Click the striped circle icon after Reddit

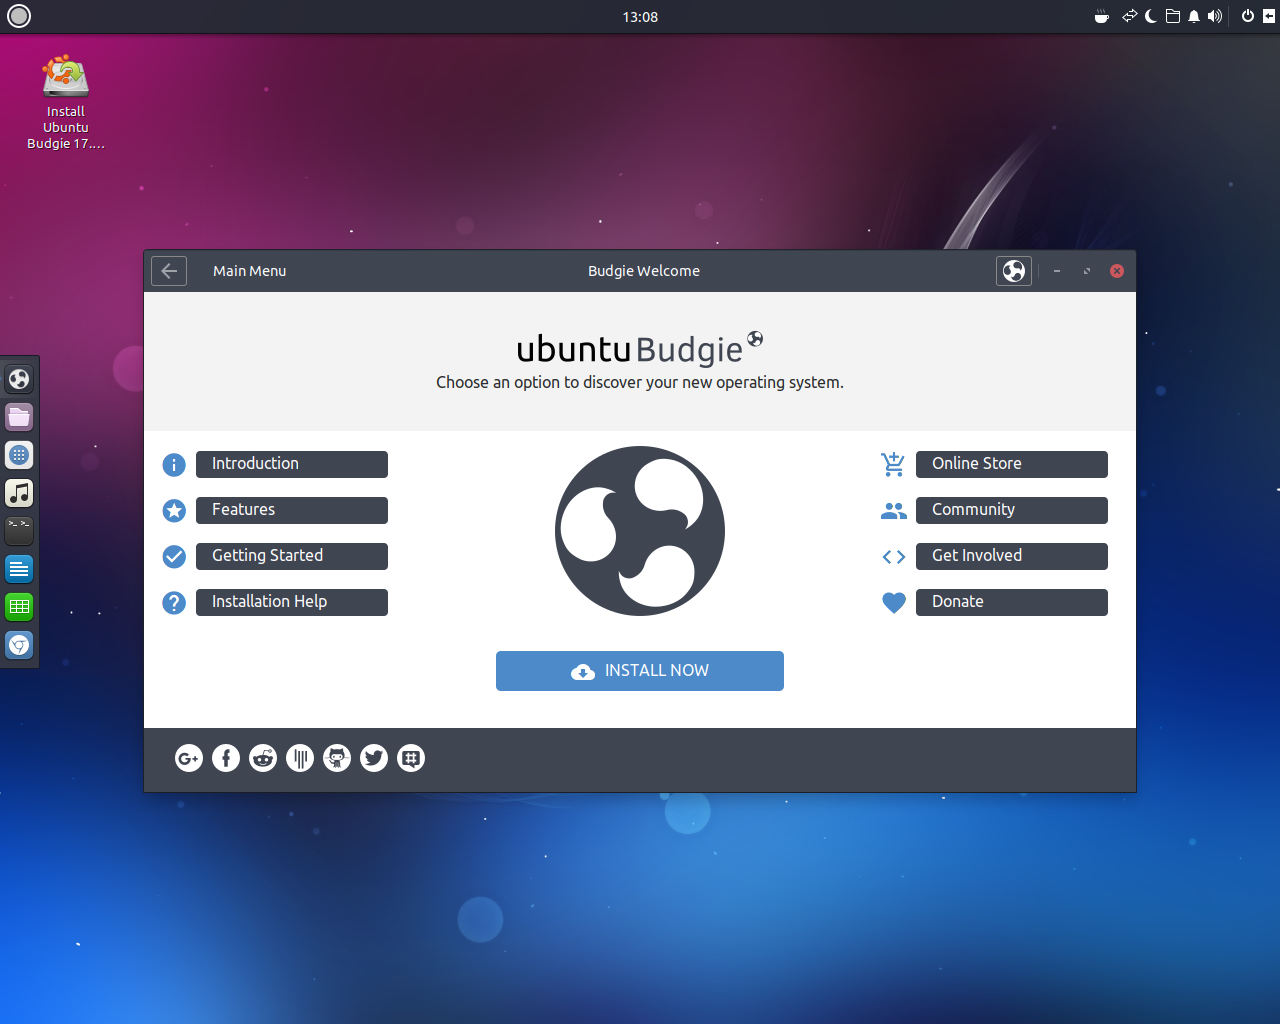[300, 759]
